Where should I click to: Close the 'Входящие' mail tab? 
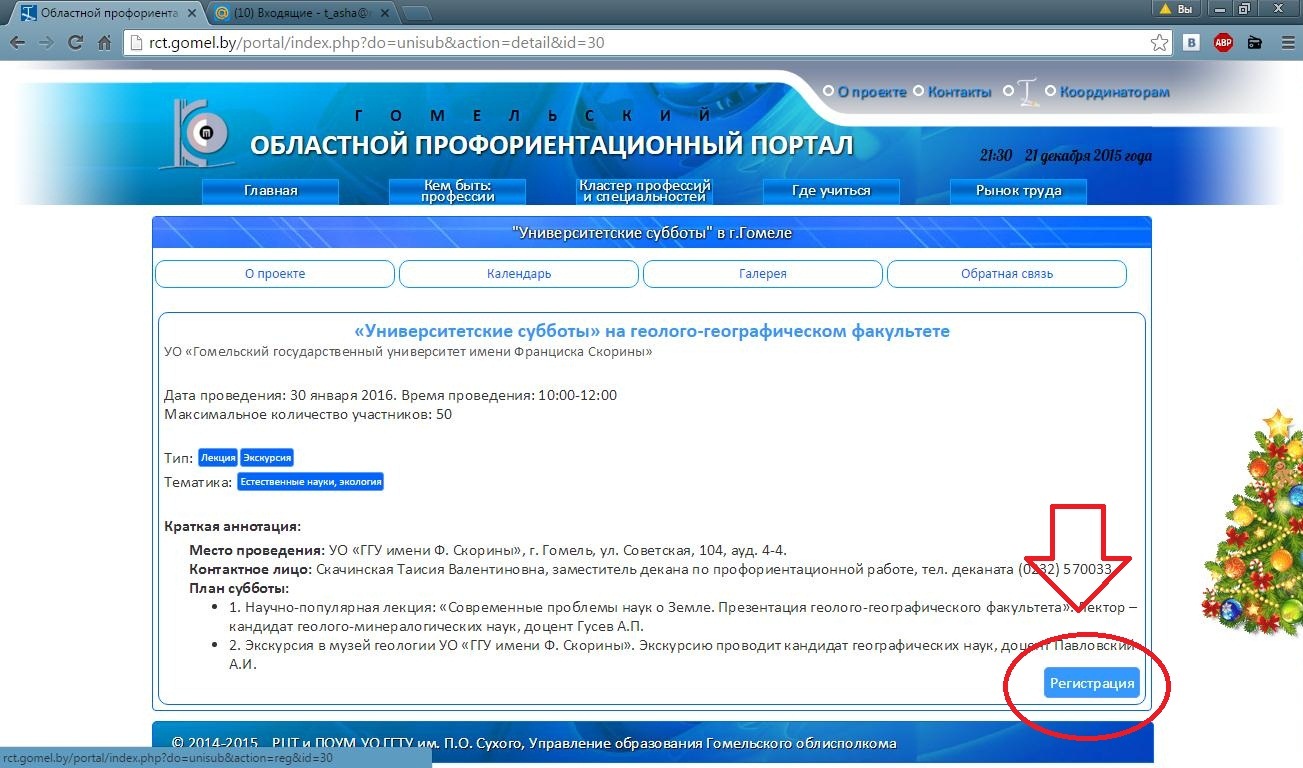click(385, 13)
